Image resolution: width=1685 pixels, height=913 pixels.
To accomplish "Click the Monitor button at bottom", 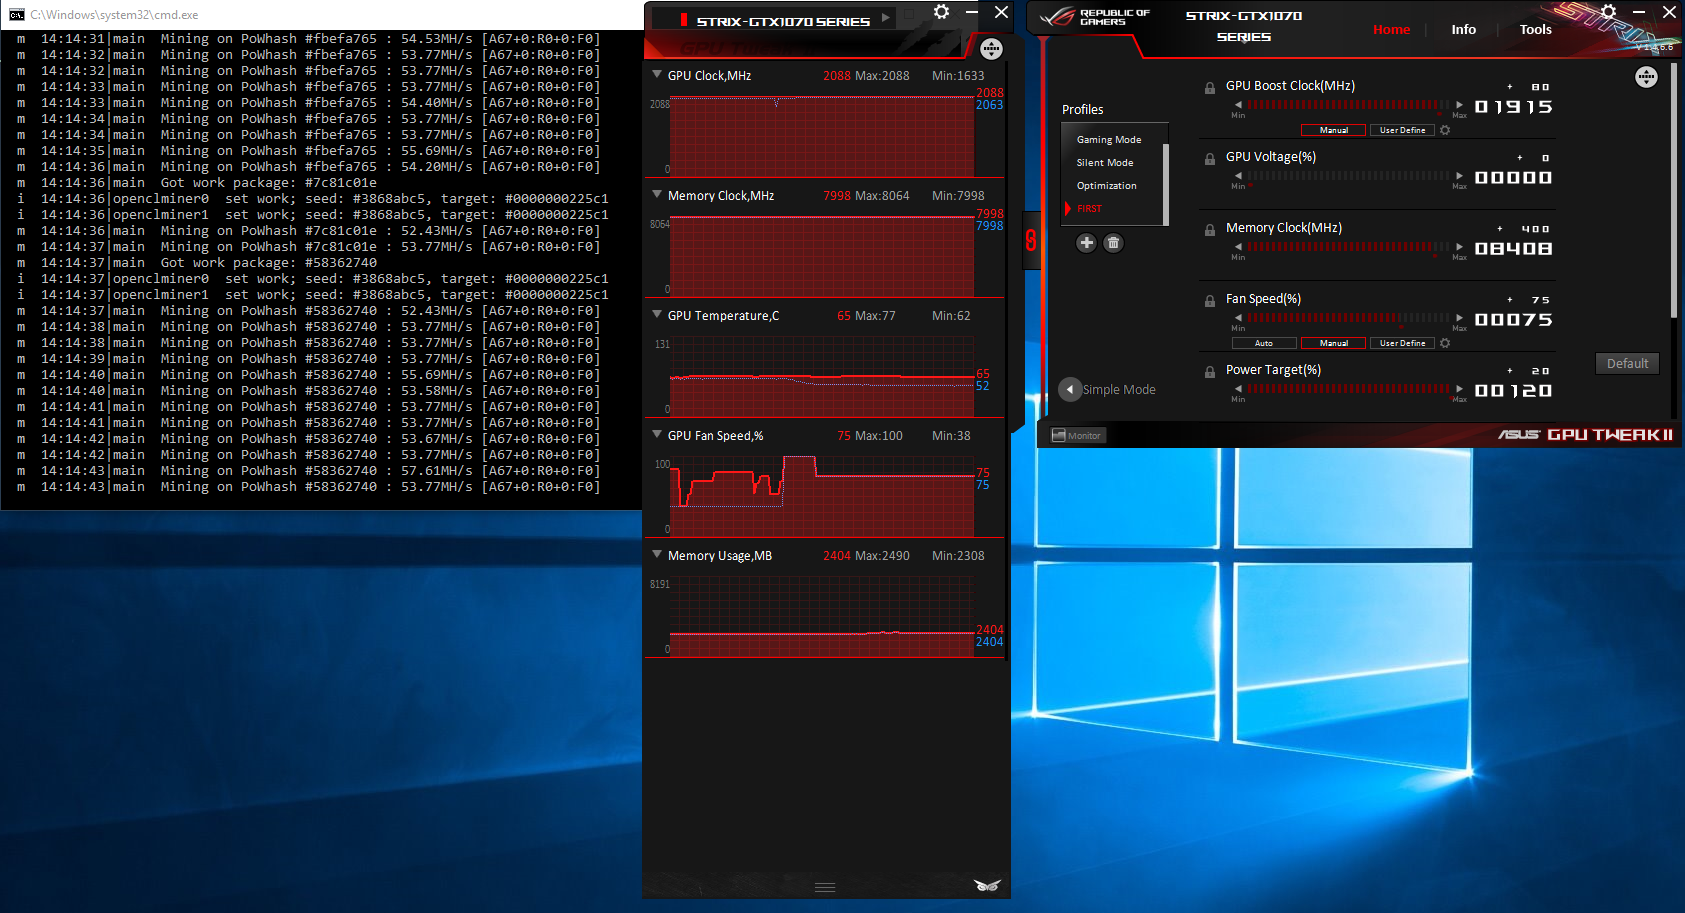I will click(1076, 435).
